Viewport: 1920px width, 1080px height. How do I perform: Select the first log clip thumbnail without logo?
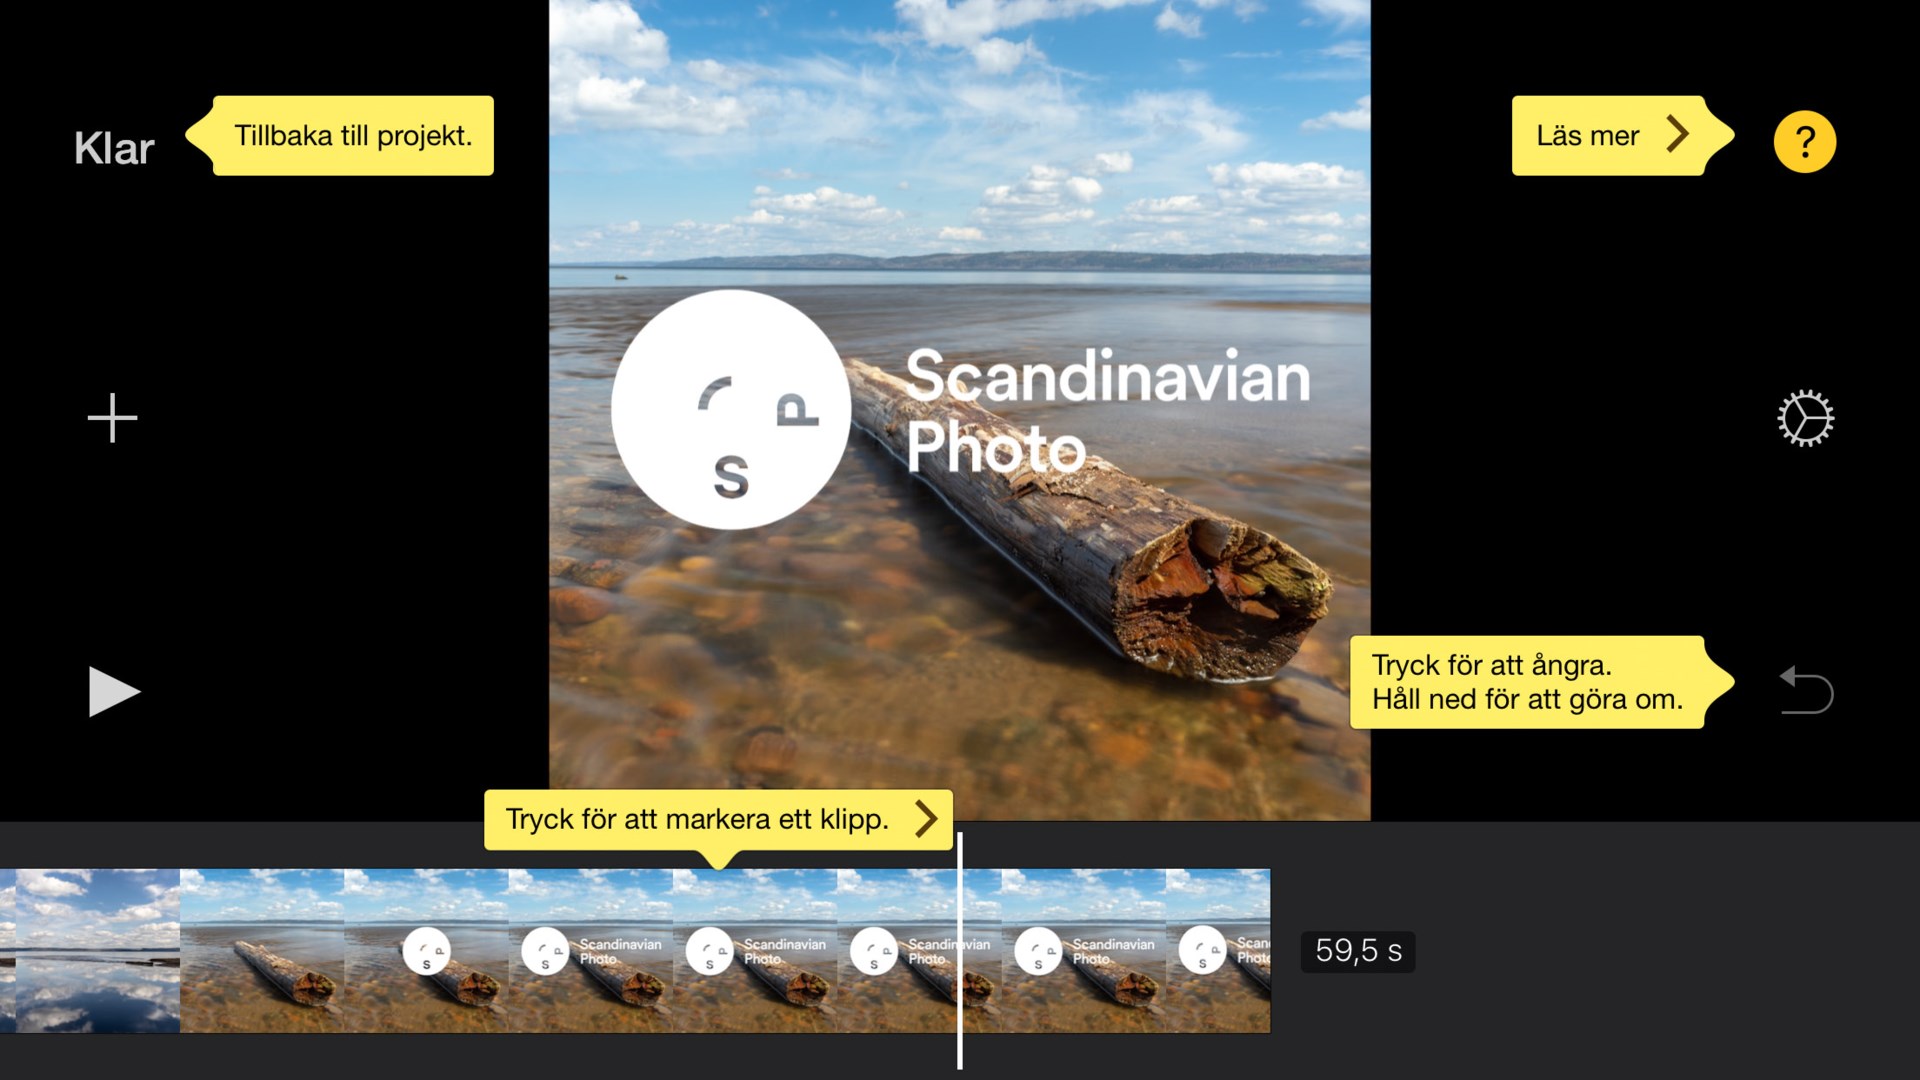click(262, 950)
